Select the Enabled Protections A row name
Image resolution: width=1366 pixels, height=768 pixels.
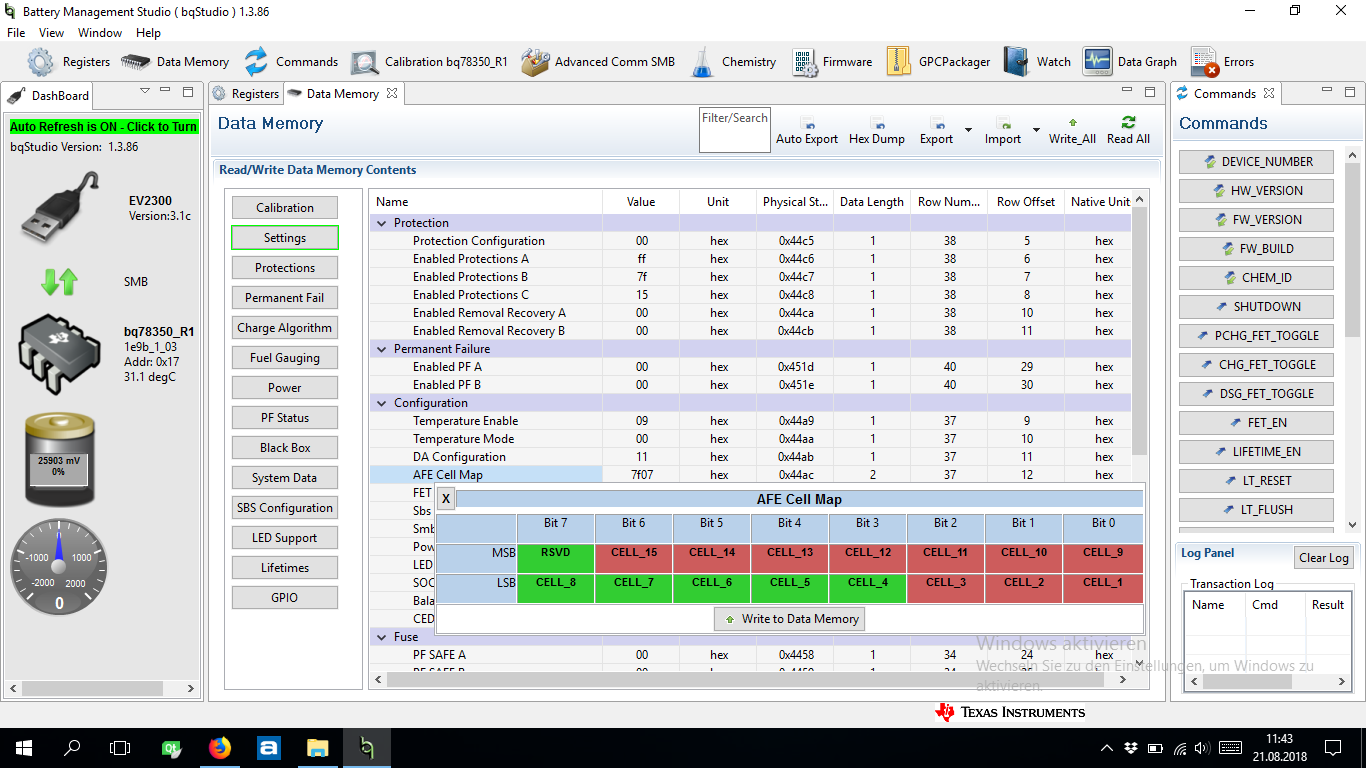[471, 259]
